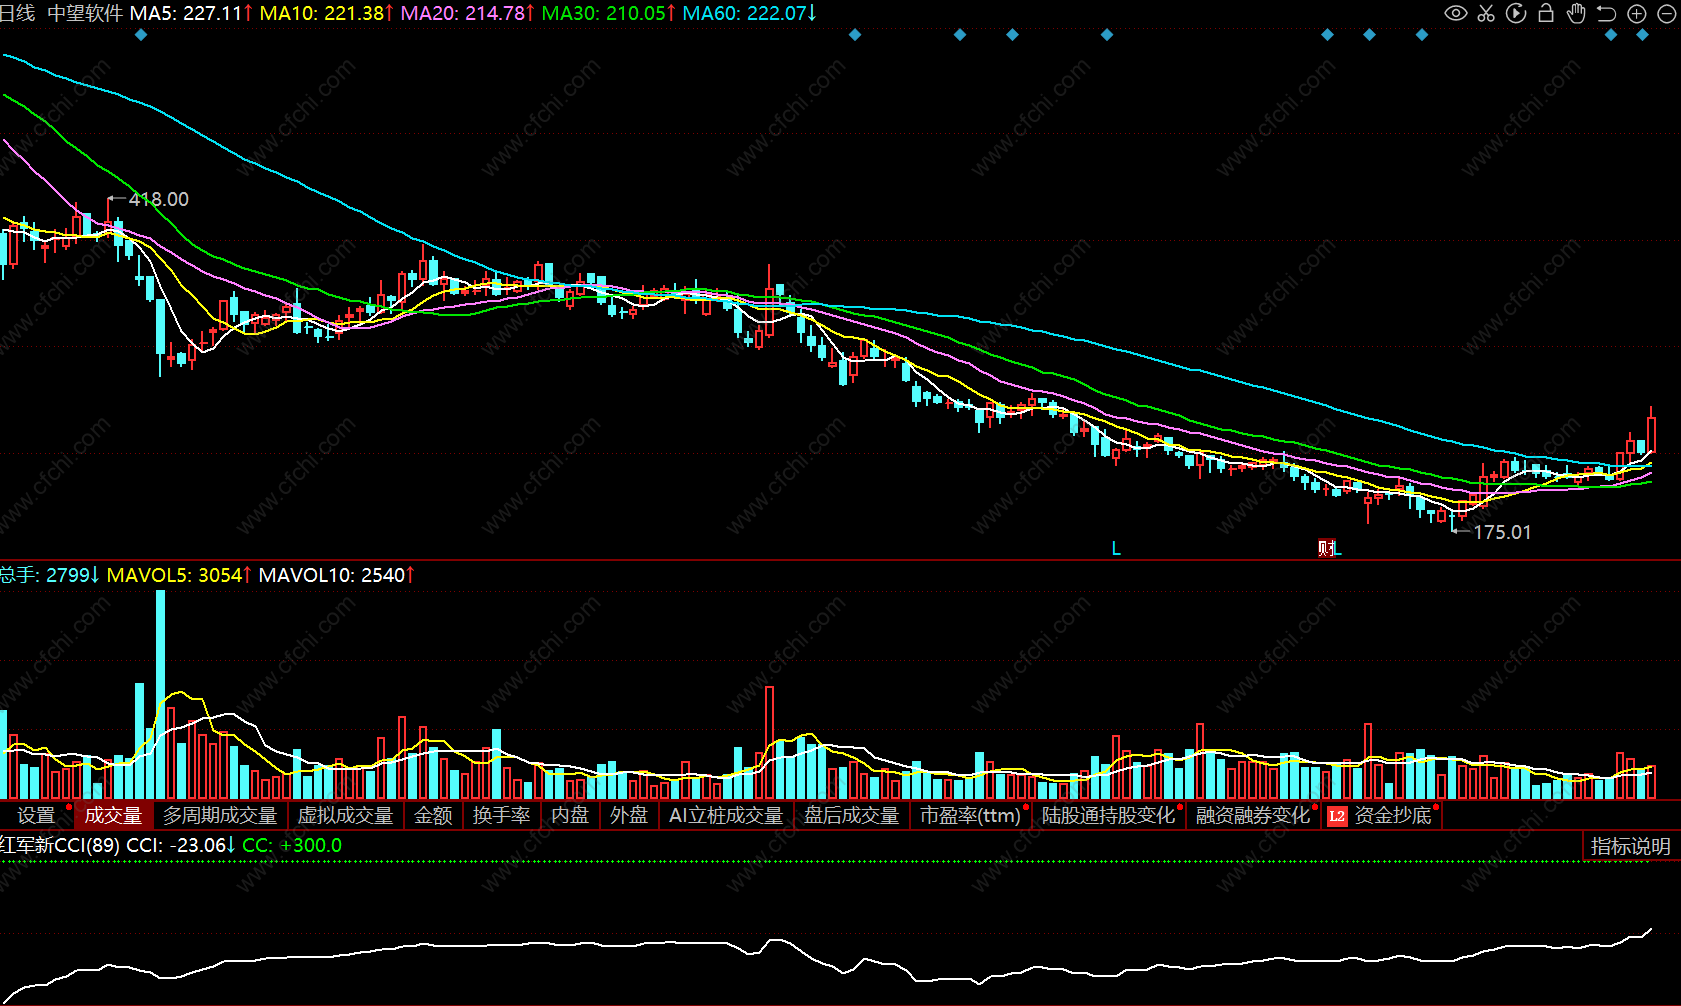Click the 中望软件 stock name
The image size is (1681, 1006).
85,13
